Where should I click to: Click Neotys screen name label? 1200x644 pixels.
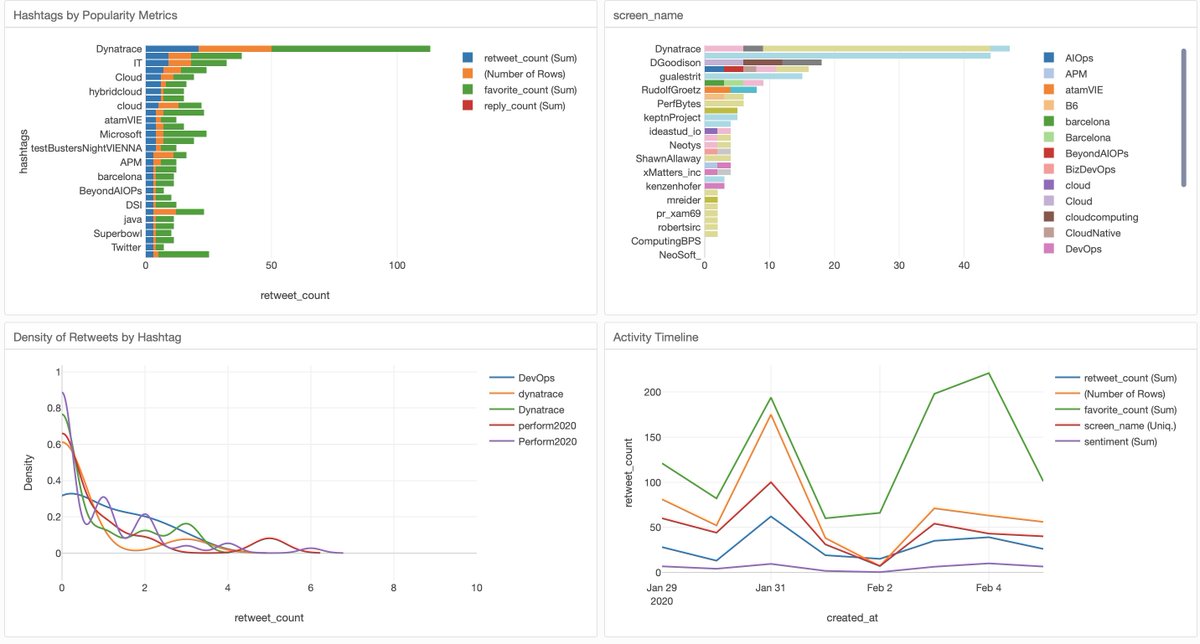point(683,145)
